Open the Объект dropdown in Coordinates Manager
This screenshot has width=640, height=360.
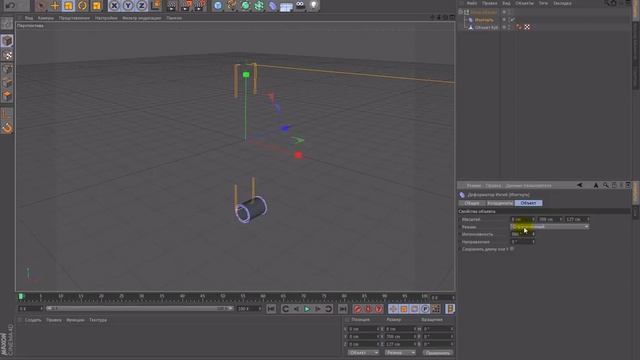(x=363, y=353)
